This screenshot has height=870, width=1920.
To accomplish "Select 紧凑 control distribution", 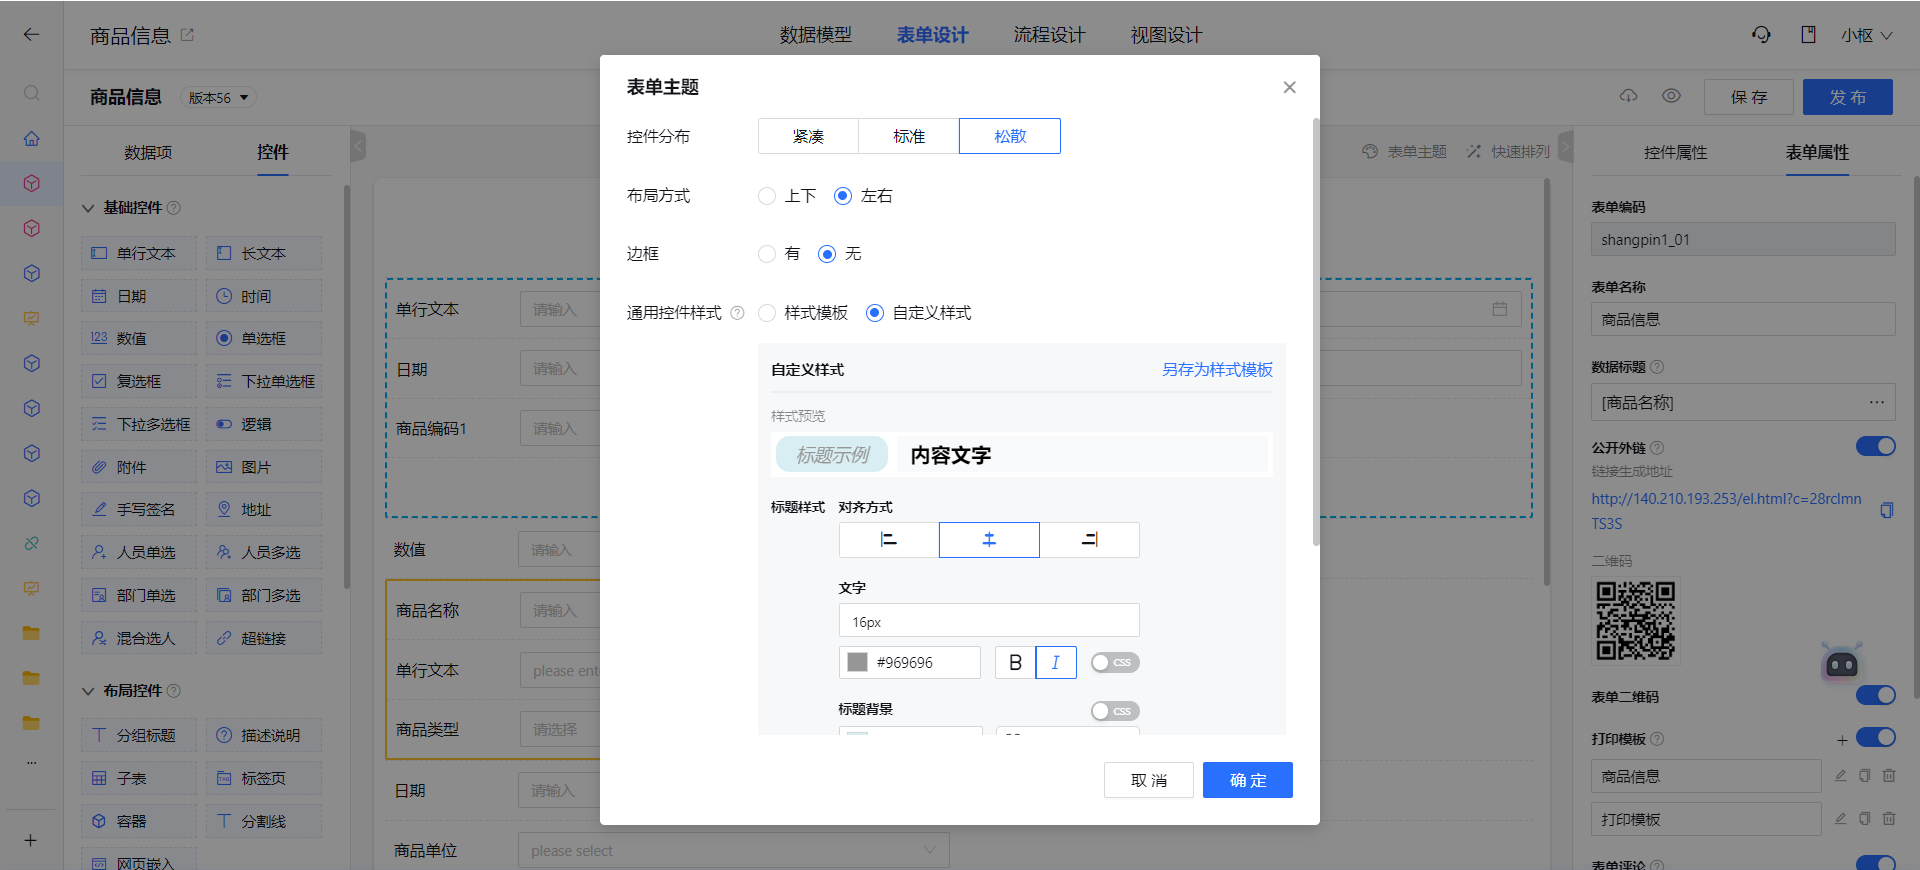I will [808, 136].
